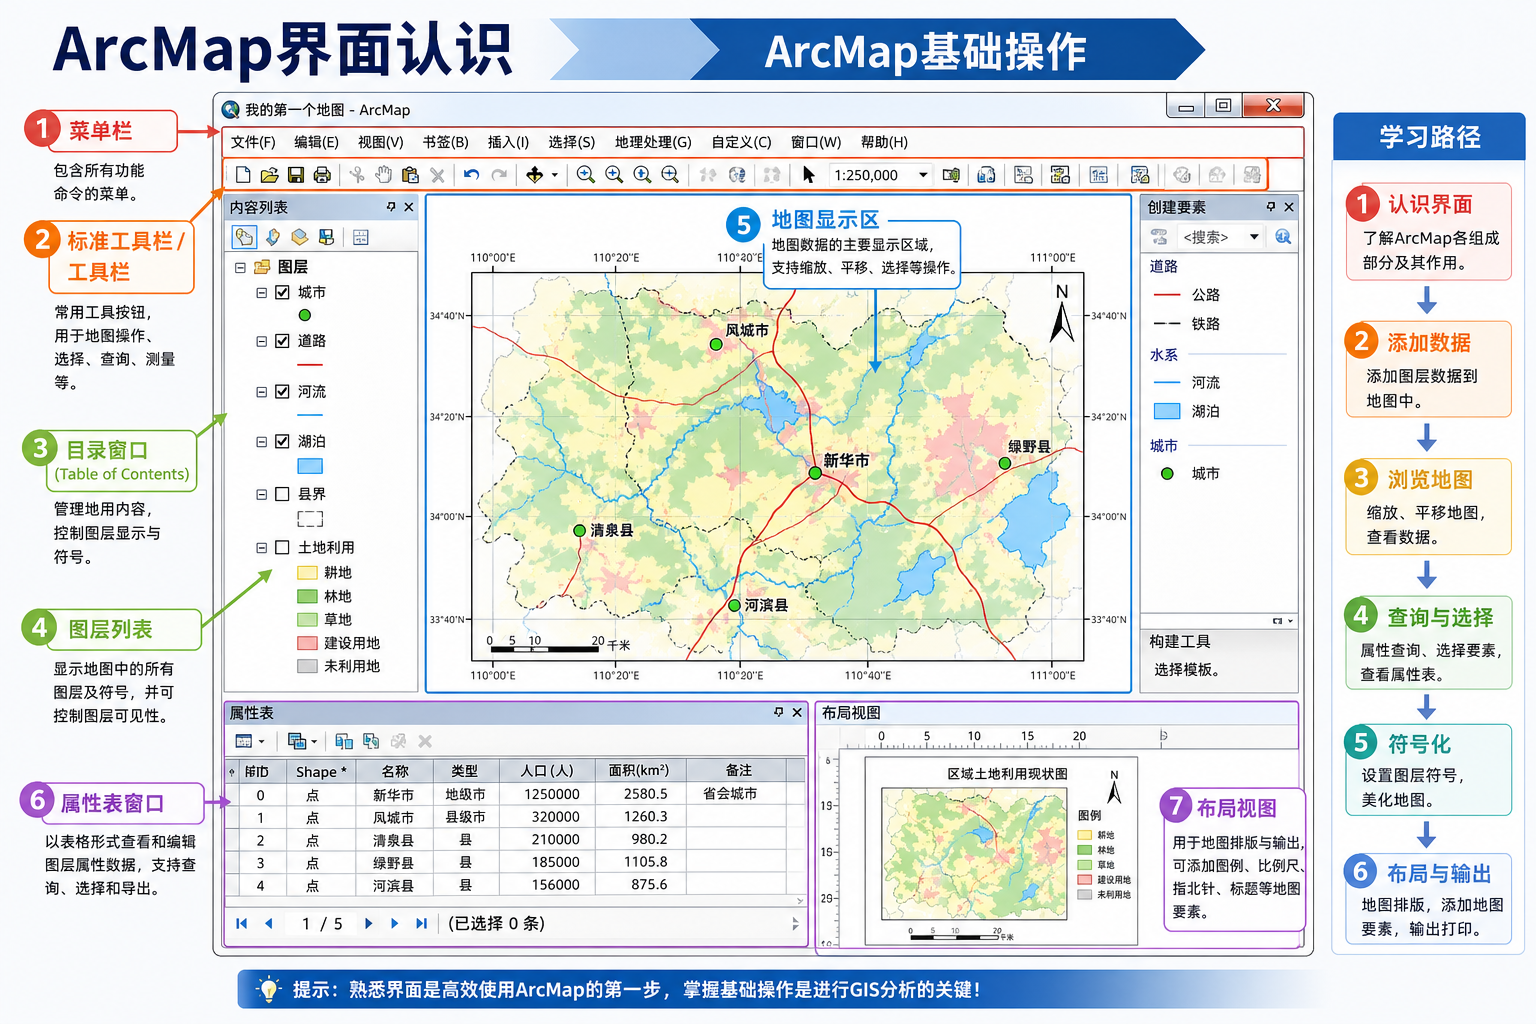The width and height of the screenshot is (1536, 1024).
Task: Open the 搜索 dropdown in 创建要素
Action: pos(1253,237)
